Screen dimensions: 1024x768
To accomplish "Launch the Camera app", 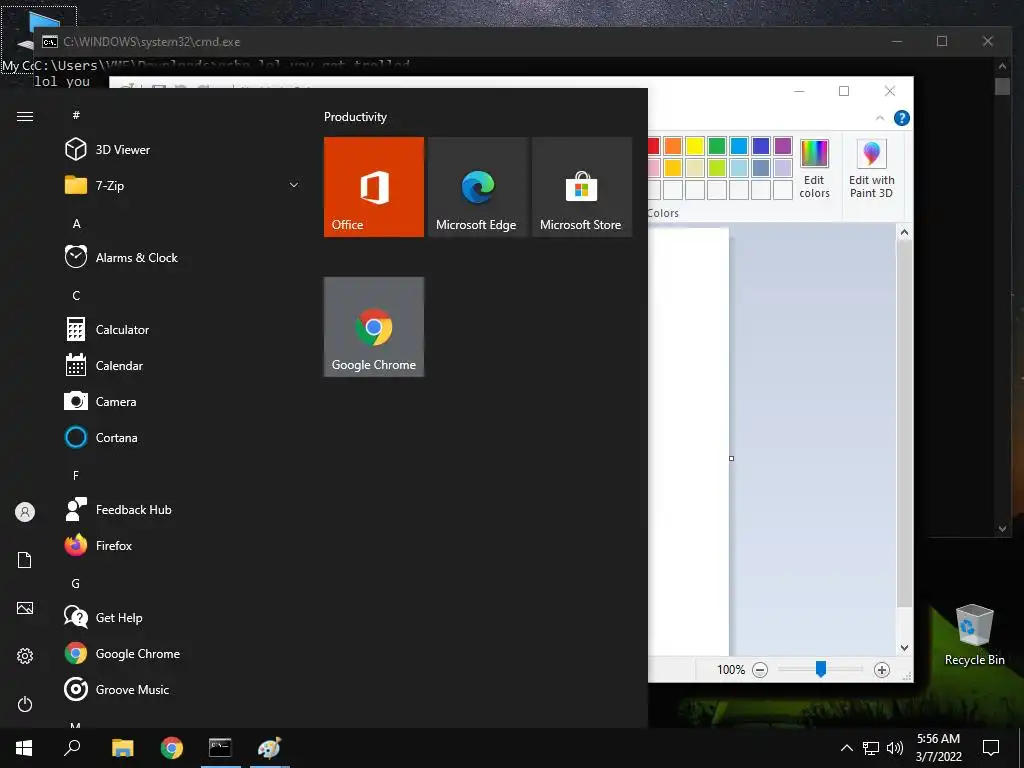I will point(101,402).
